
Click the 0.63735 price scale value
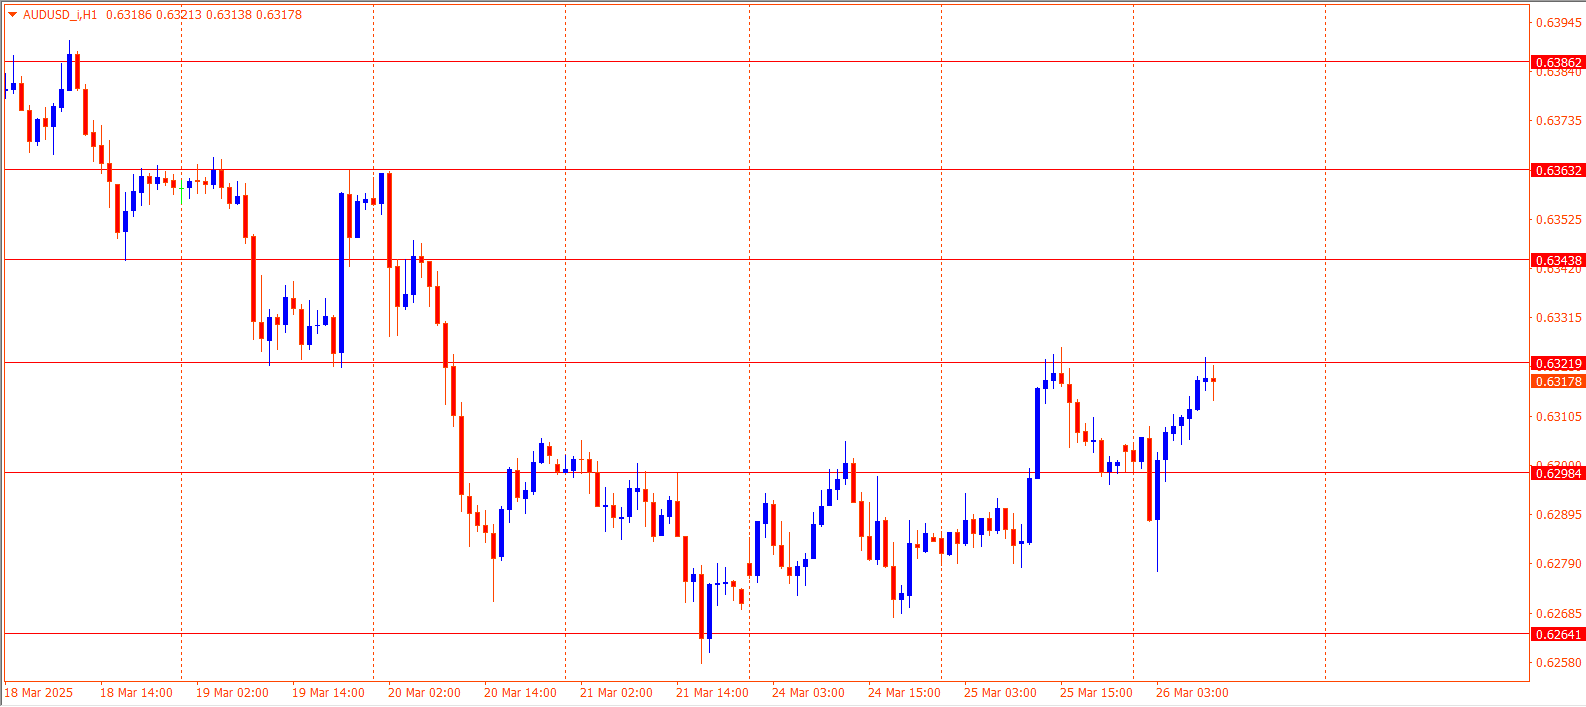coord(1559,121)
